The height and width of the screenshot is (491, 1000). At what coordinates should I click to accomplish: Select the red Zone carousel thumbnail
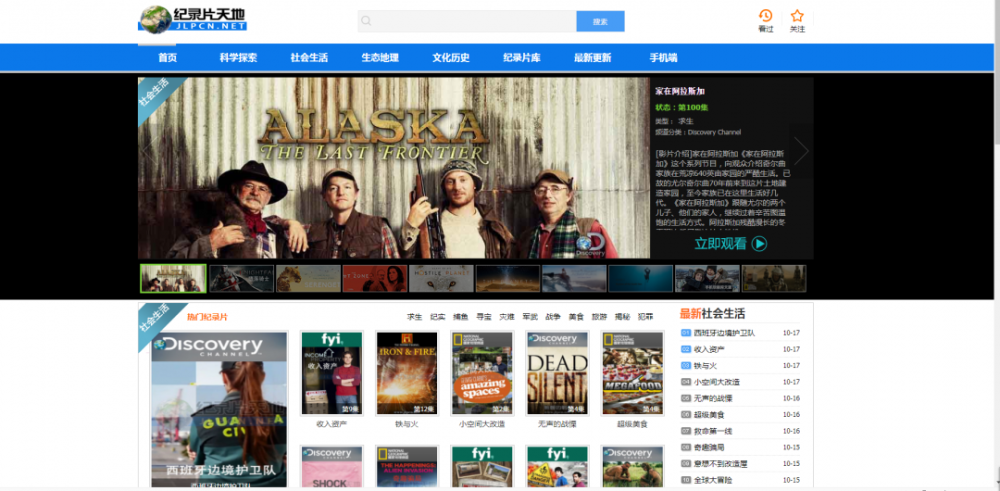[x=374, y=279]
